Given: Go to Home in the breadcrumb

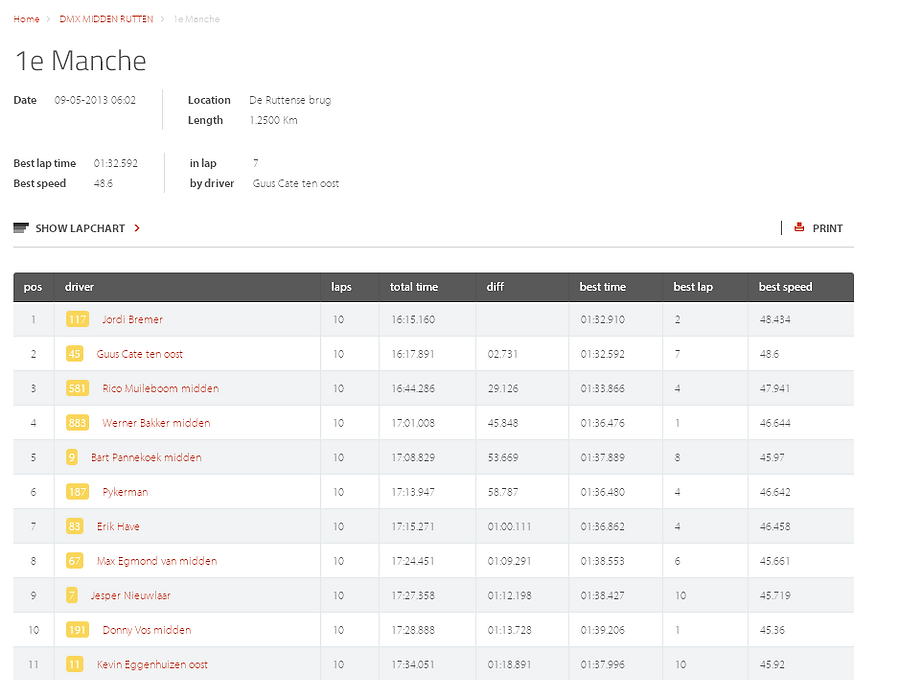Looking at the screenshot, I should pos(26,19).
